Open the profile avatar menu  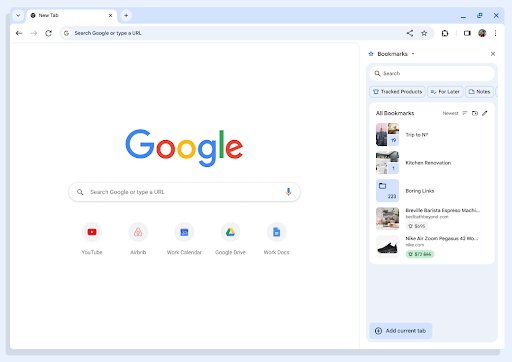click(482, 33)
